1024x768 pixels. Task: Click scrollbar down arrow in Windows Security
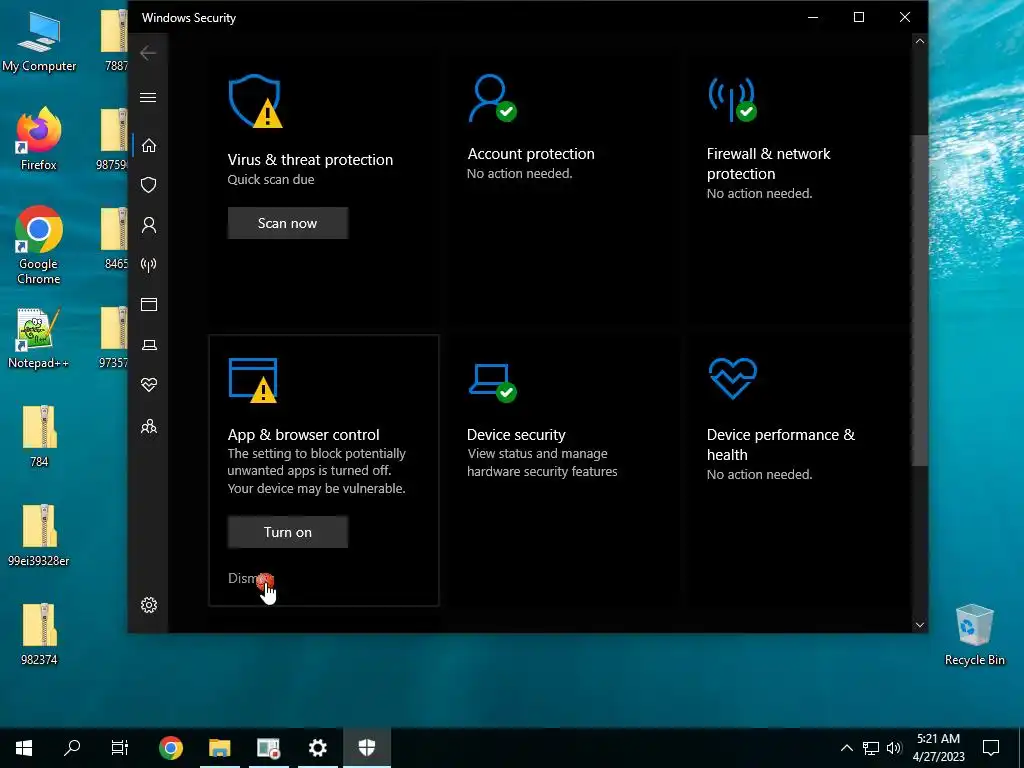pos(920,625)
